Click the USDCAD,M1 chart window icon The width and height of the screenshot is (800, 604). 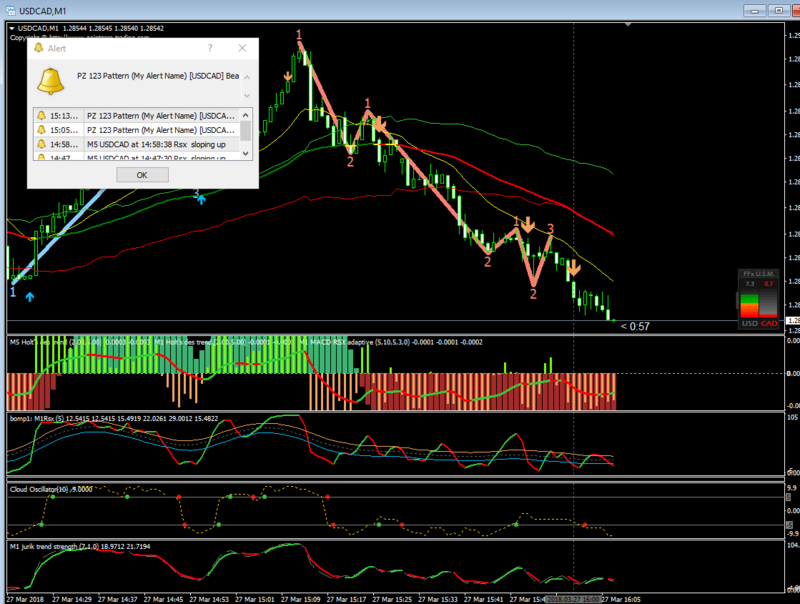(9, 9)
